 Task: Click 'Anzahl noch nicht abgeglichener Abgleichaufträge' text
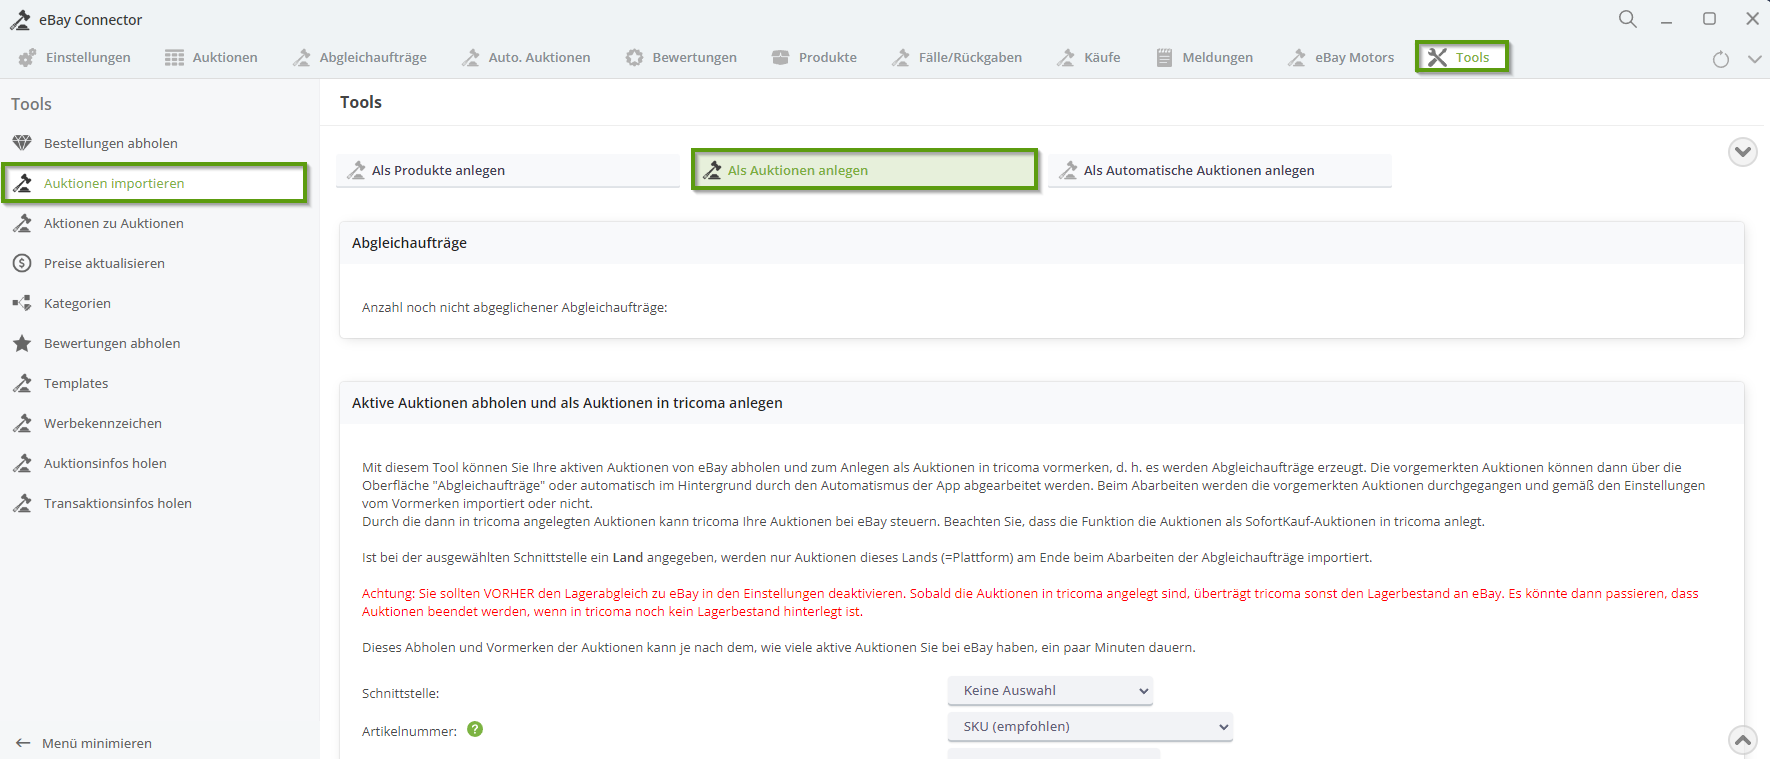[x=514, y=307]
